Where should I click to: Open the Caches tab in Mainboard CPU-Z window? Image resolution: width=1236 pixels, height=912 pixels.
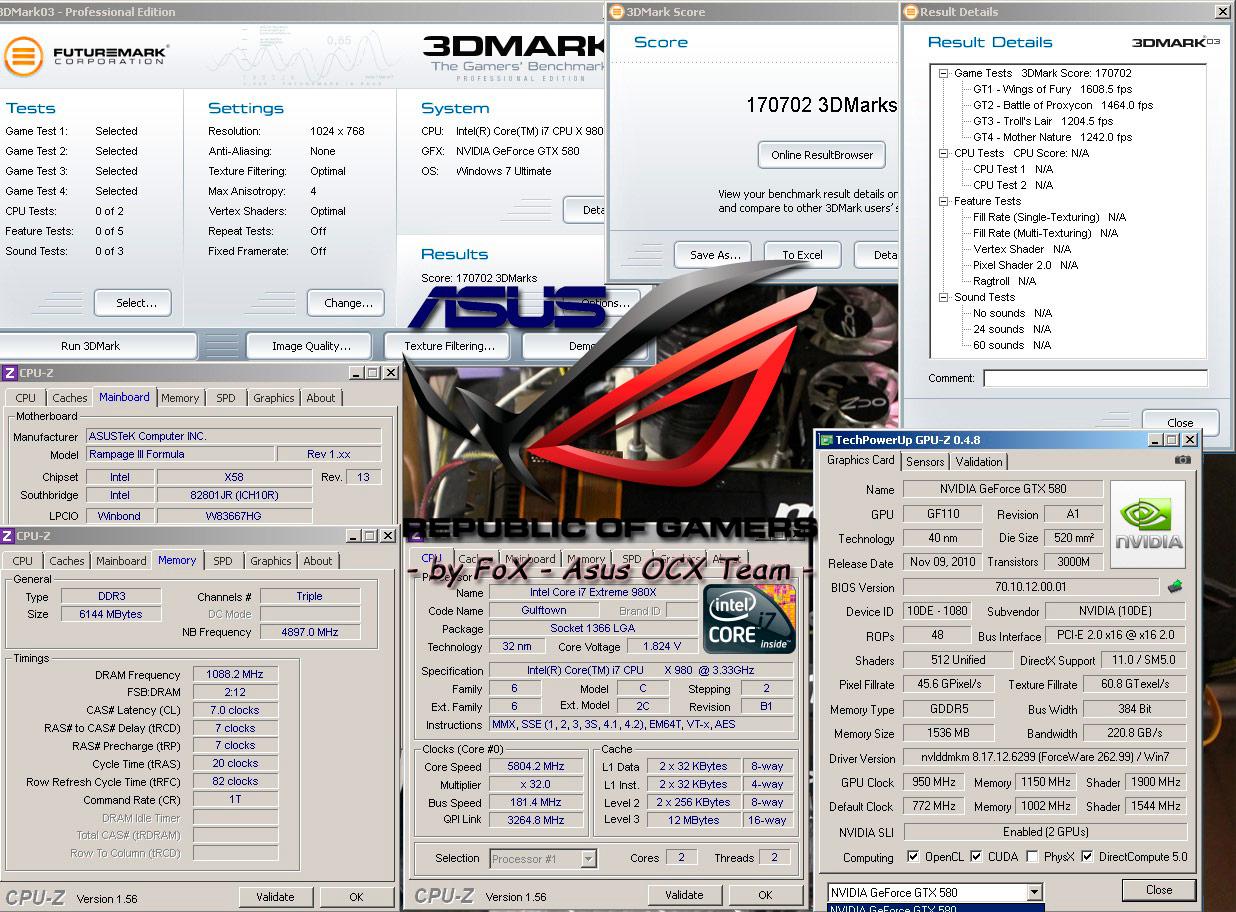[x=69, y=398]
